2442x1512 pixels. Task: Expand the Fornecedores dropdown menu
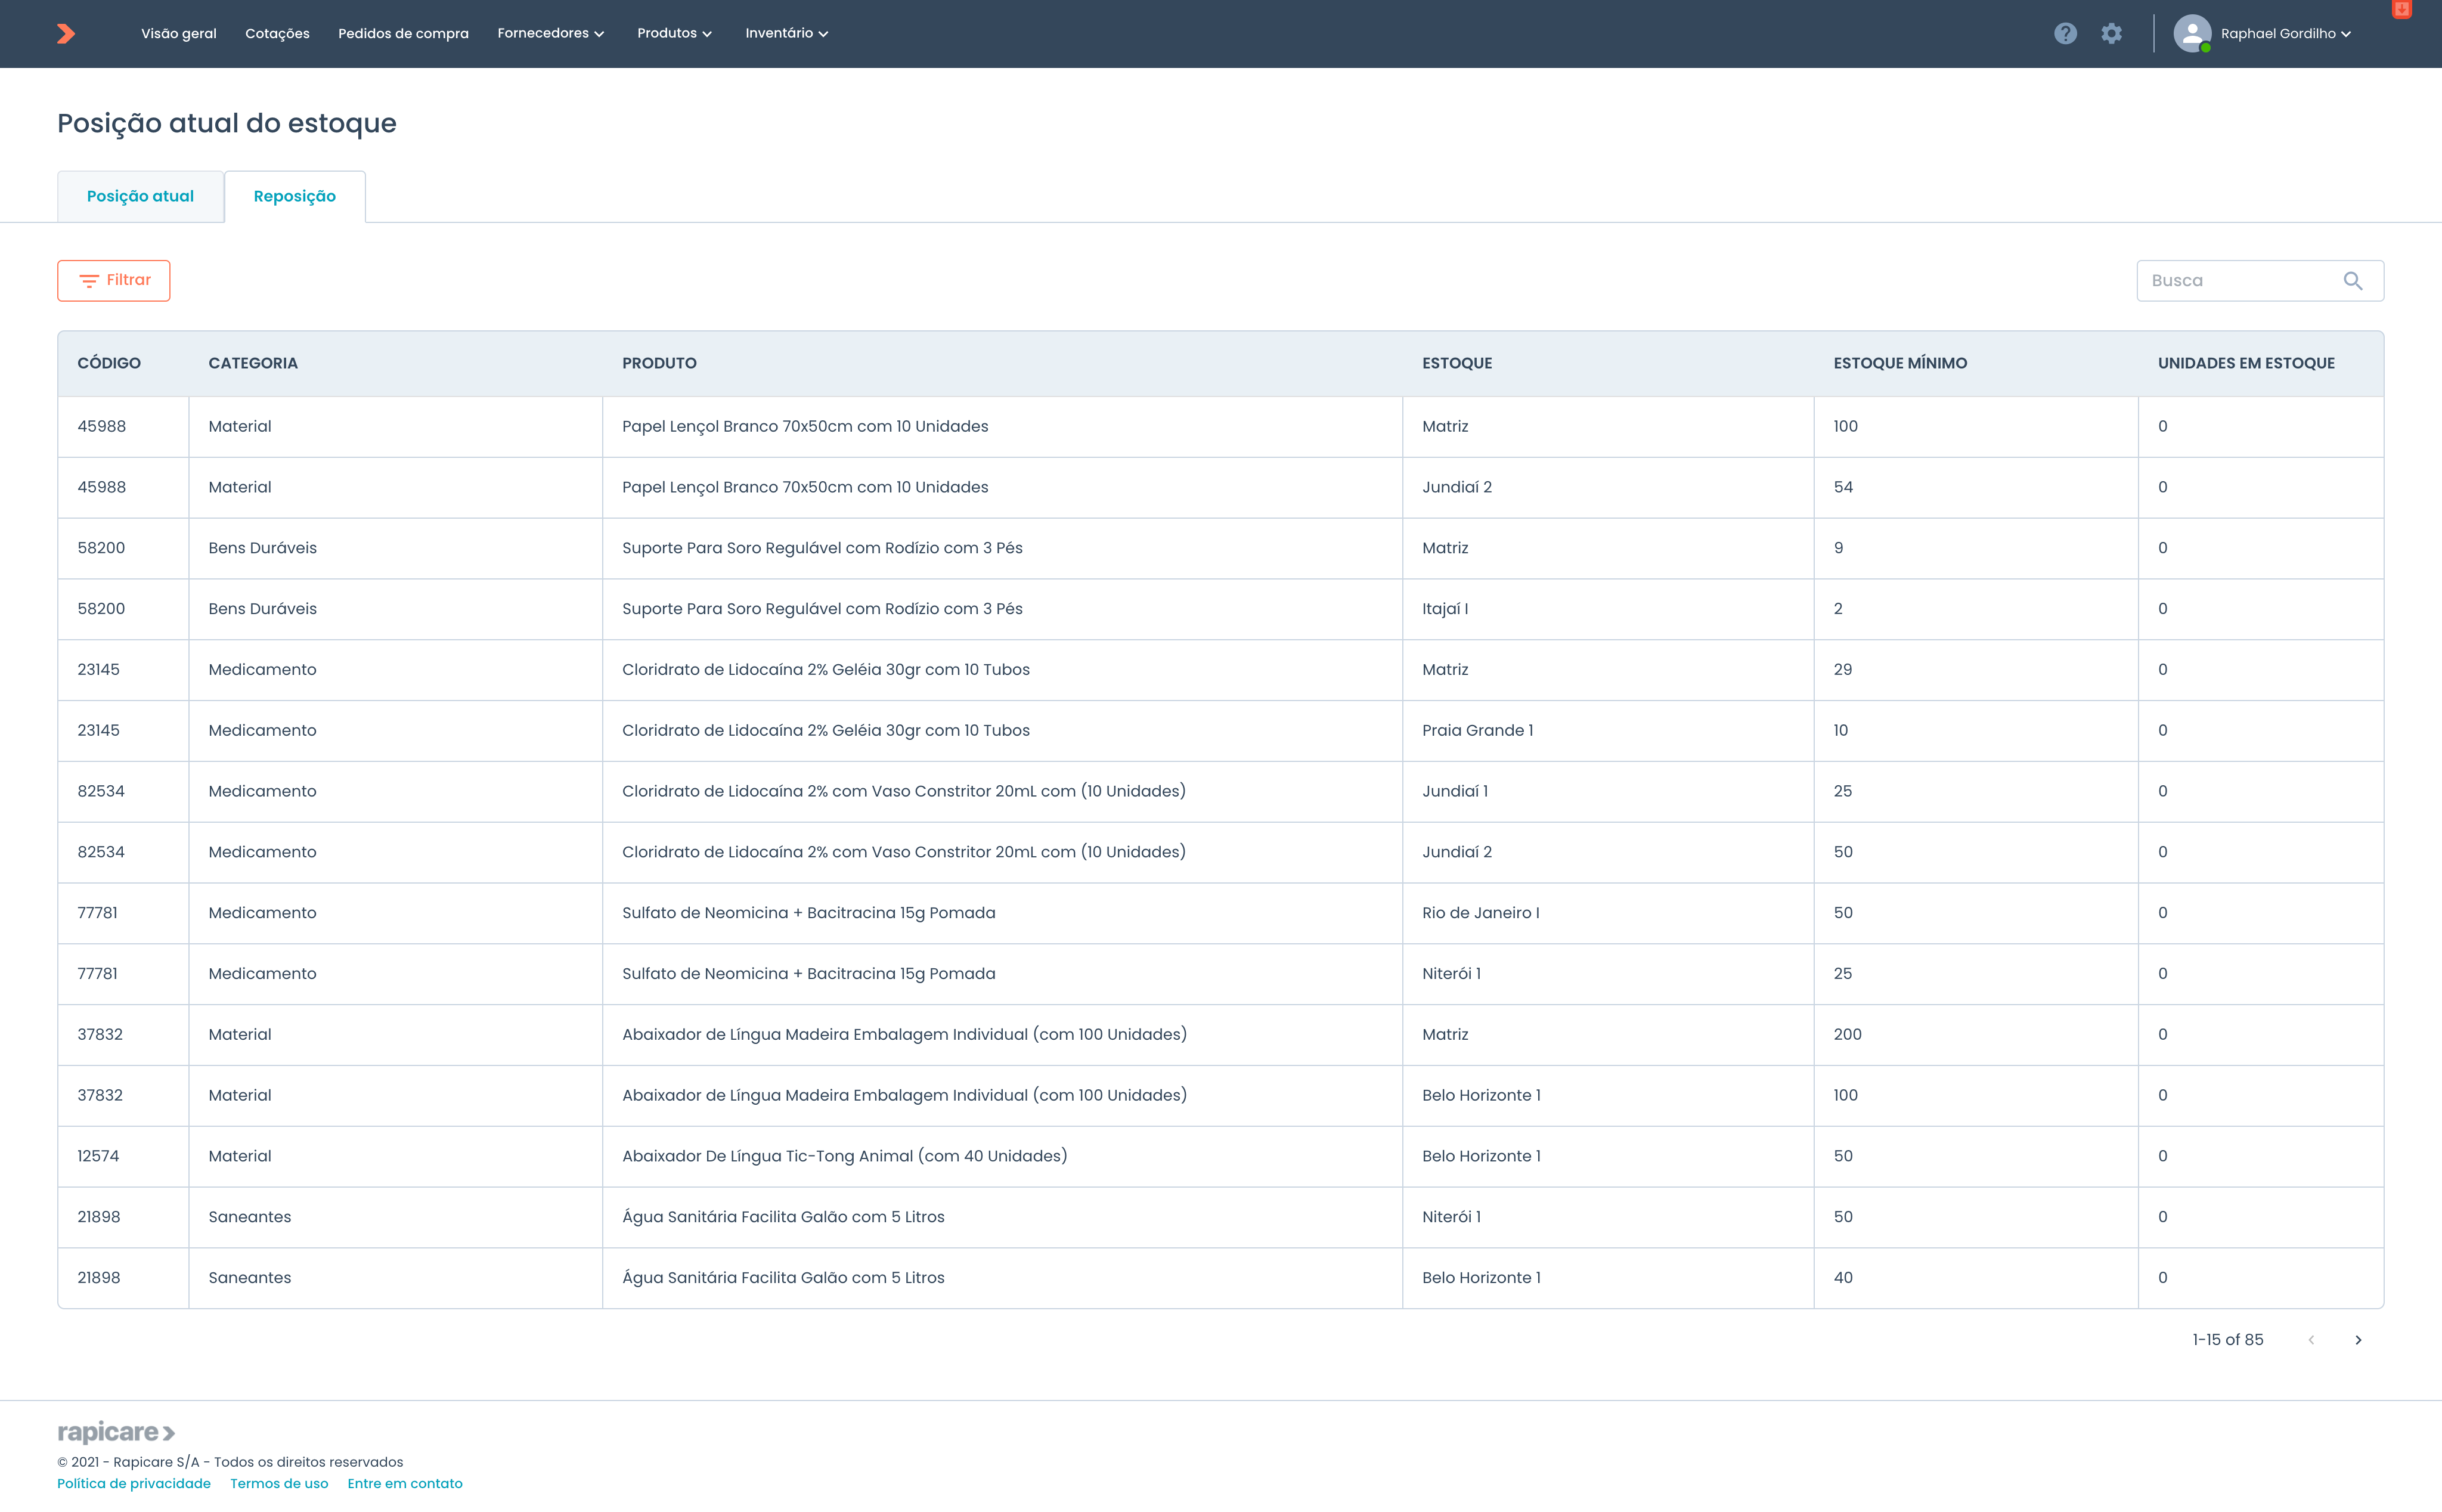[551, 34]
